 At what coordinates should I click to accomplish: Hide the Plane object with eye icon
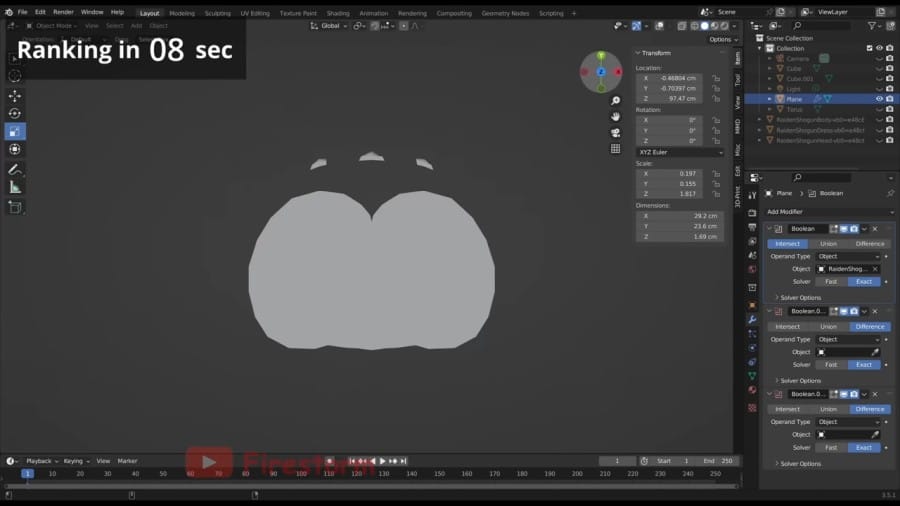point(879,99)
